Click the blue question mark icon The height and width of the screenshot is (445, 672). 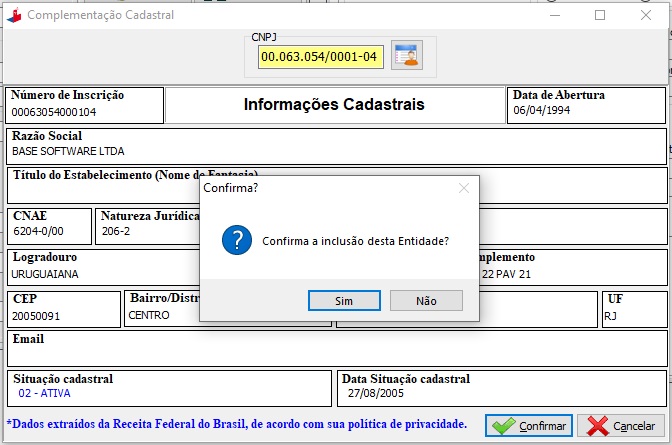(x=237, y=240)
